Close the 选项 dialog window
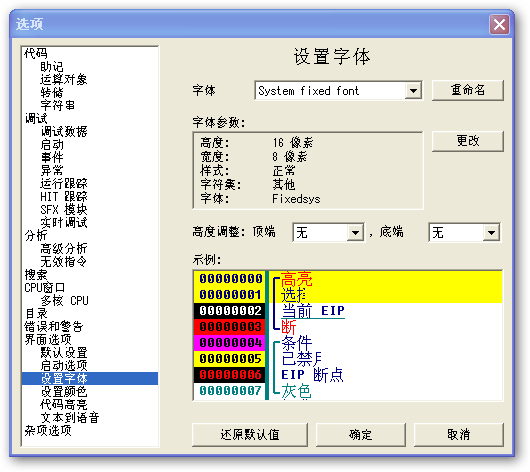Screen dimensions: 530x472 pos(499,25)
